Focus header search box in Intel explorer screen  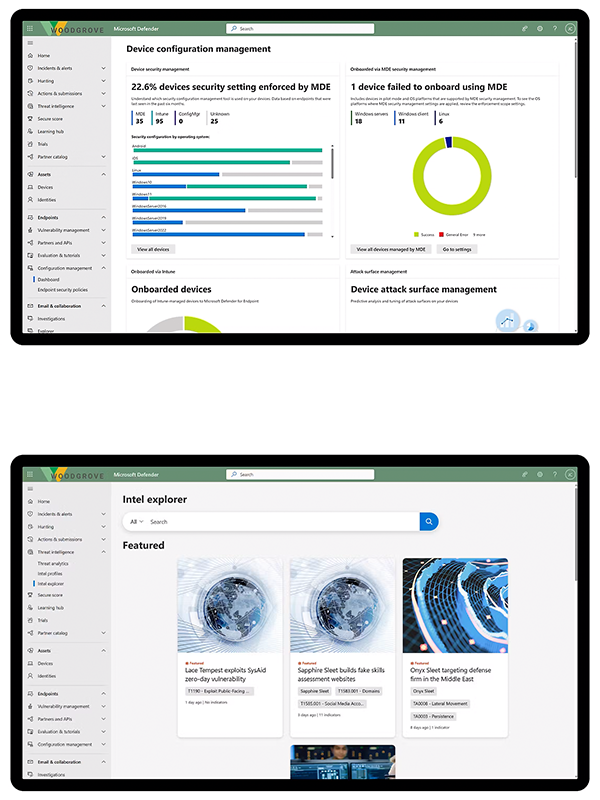pos(300,474)
